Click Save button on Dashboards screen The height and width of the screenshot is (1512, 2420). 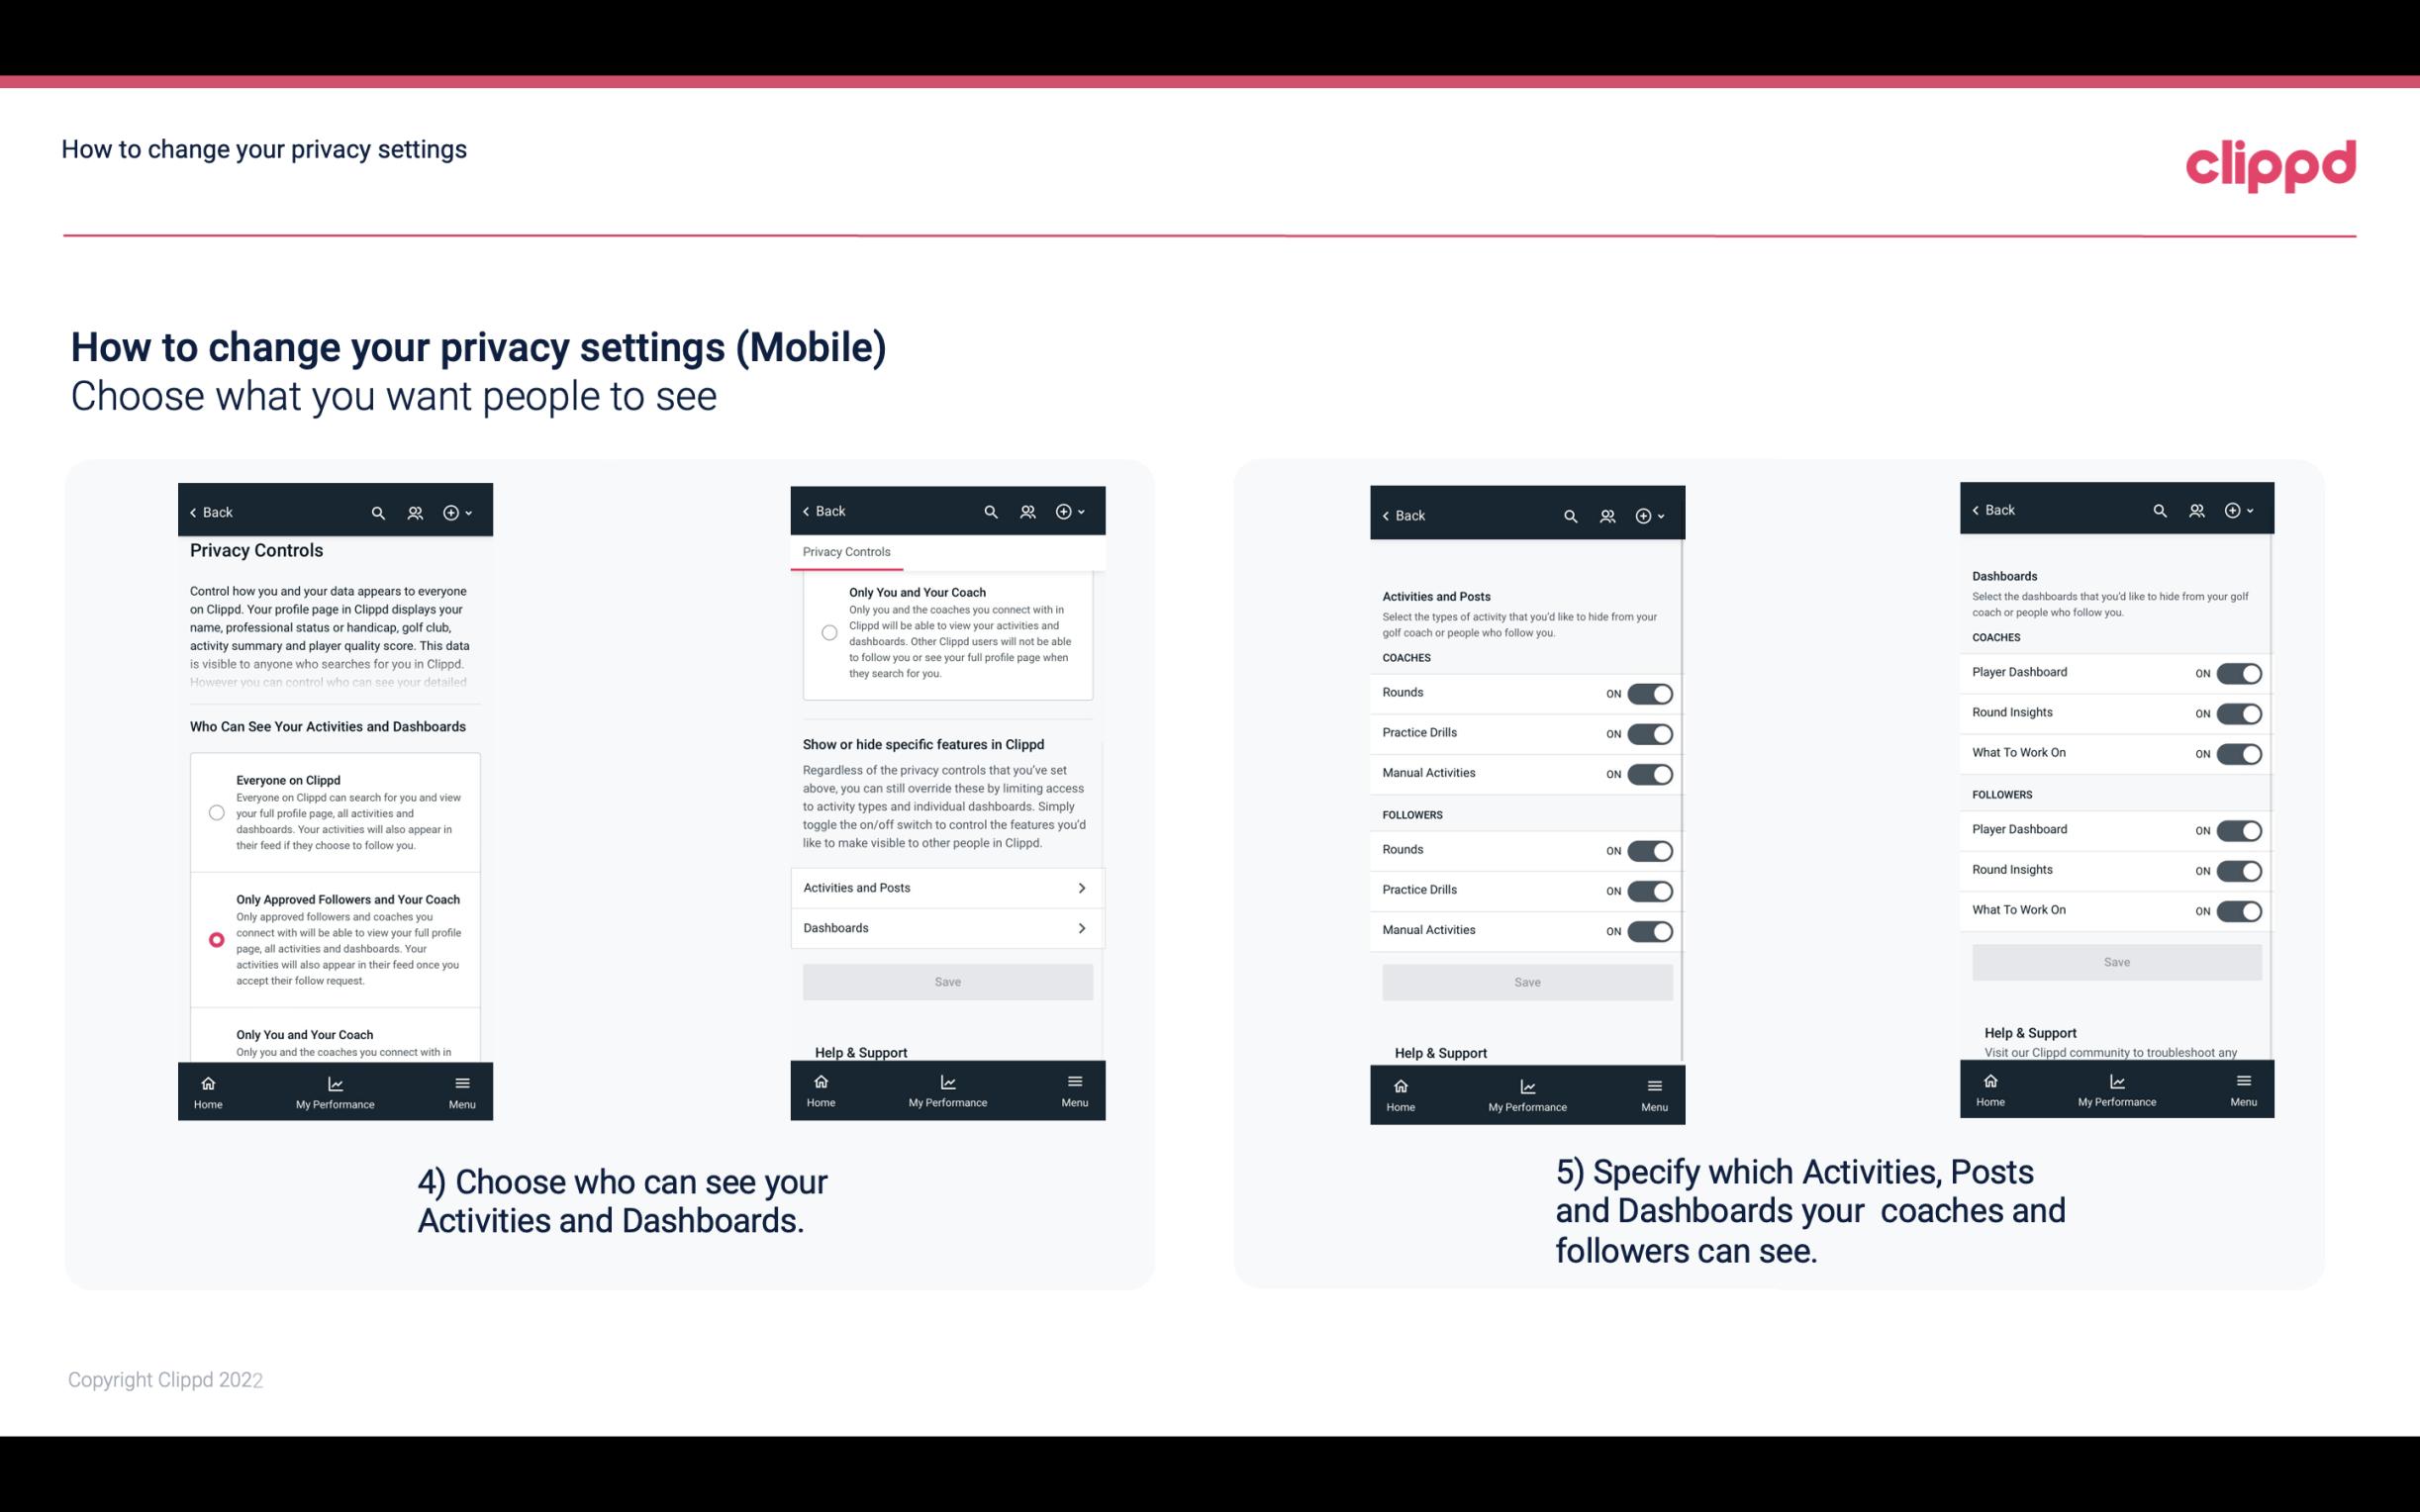(2115, 960)
